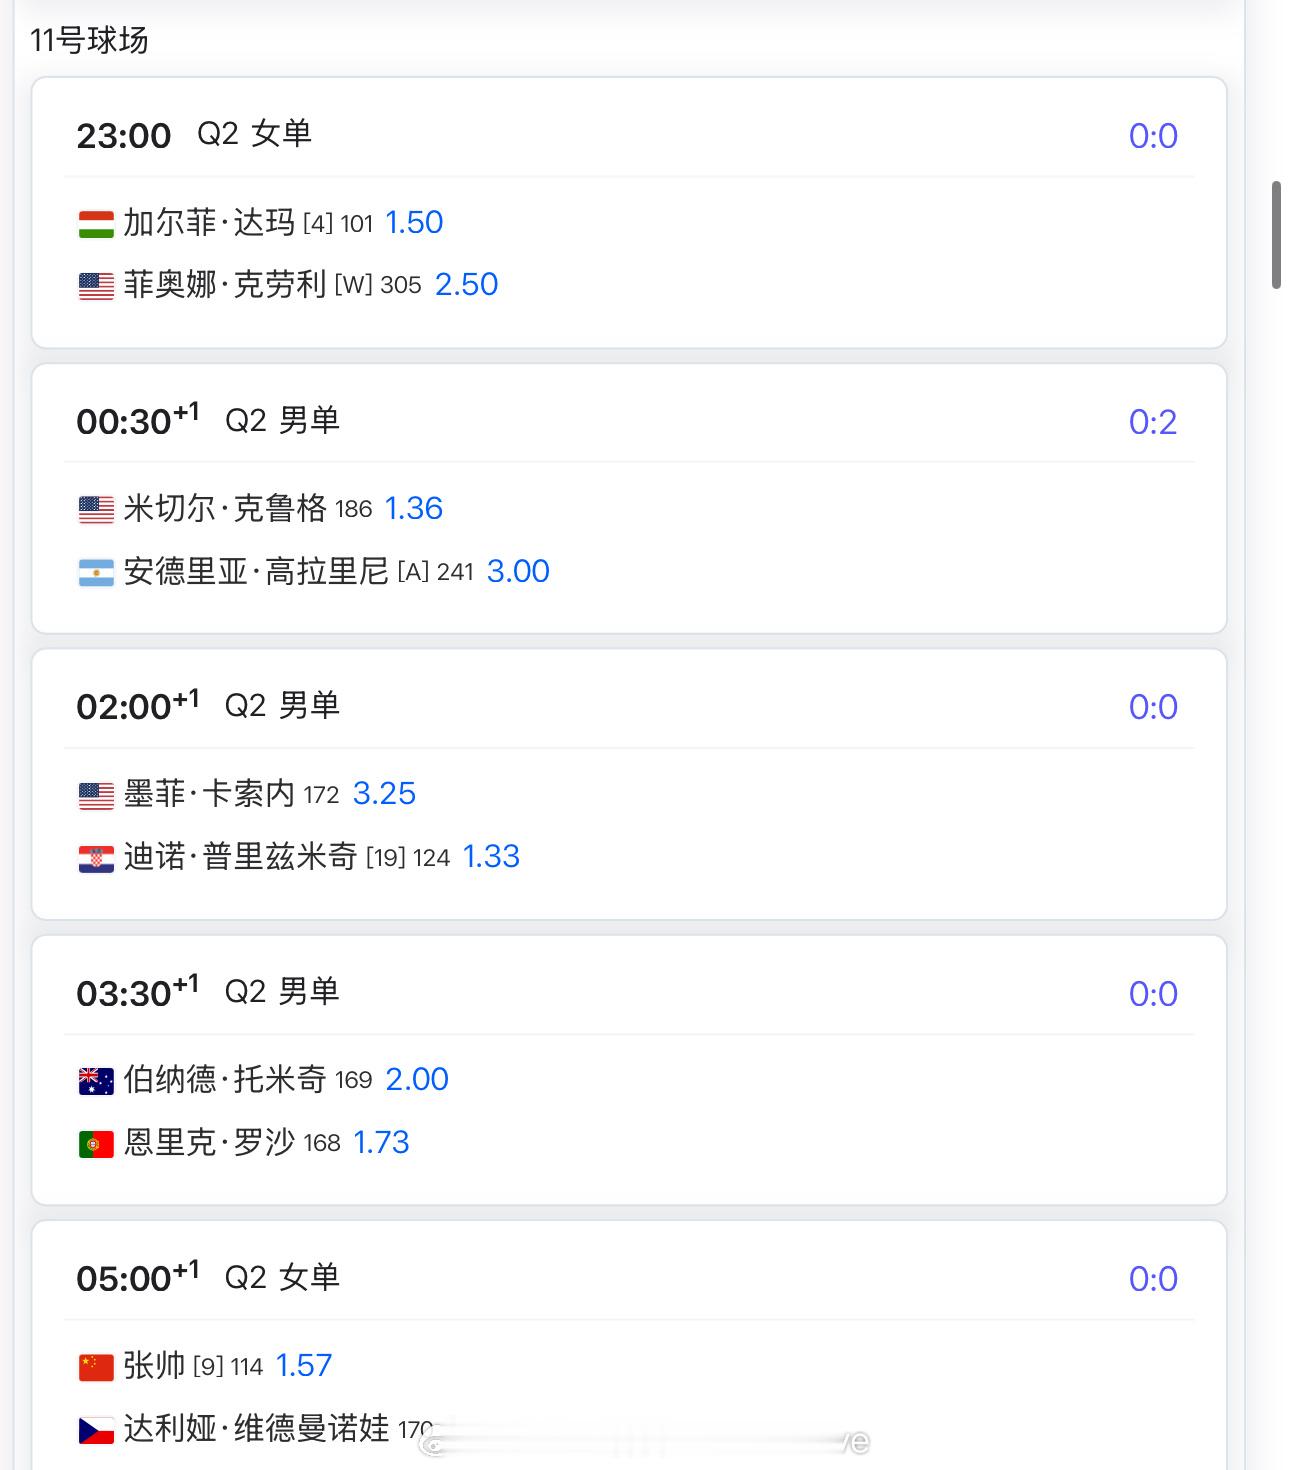Click the Argentina flag beside 安德里亚·高拉里尼
1290x1470 pixels.
coord(96,572)
